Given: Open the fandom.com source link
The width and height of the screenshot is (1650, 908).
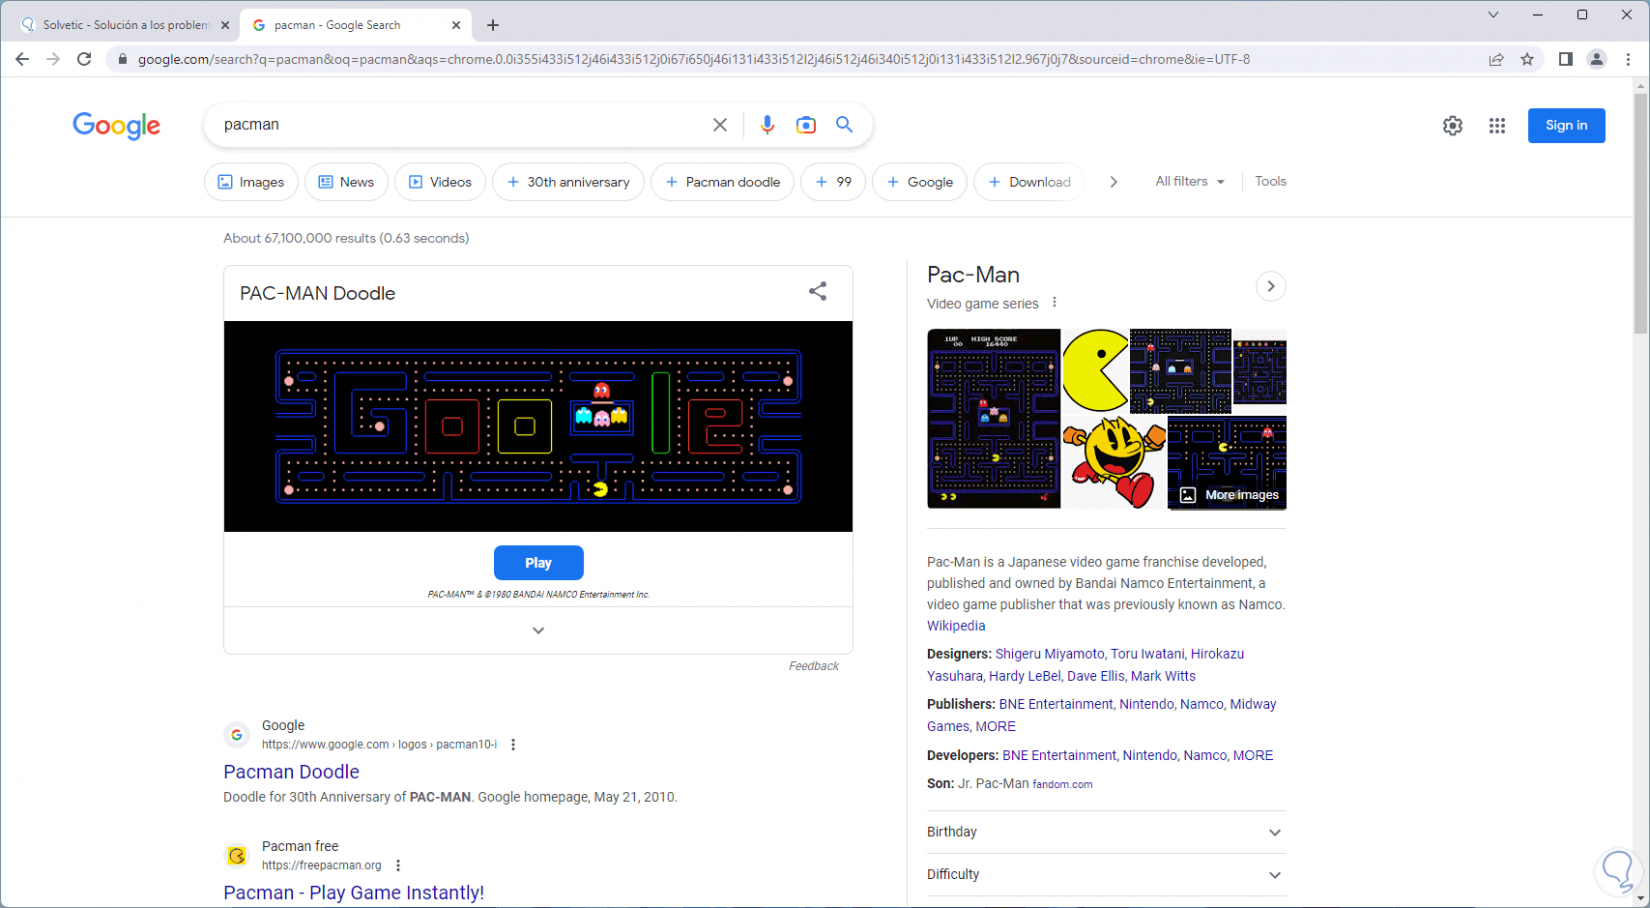Looking at the screenshot, I should [x=1062, y=785].
